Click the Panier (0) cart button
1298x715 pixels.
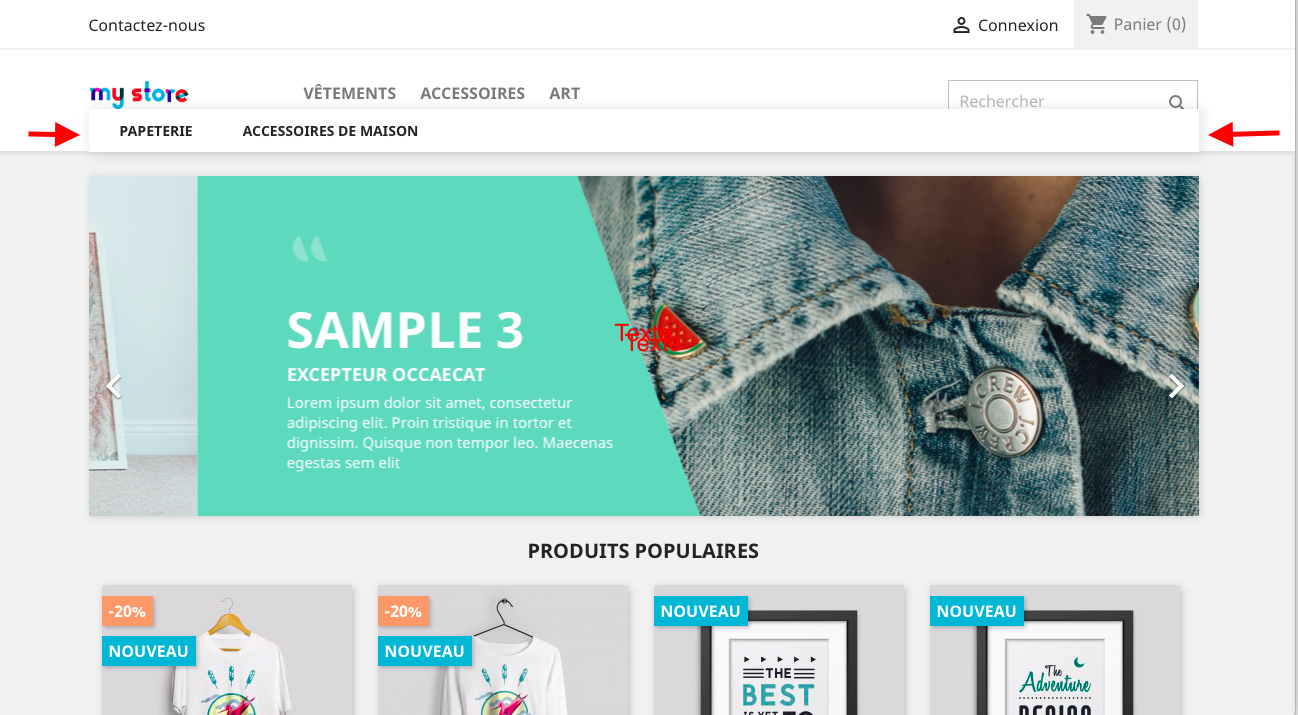point(1136,24)
